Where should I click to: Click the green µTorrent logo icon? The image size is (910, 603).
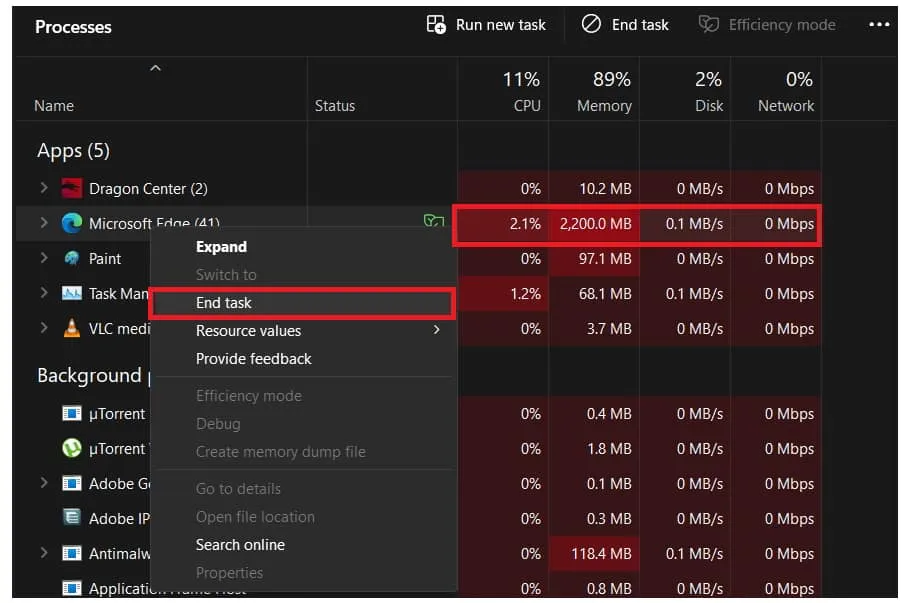pyautogui.click(x=72, y=448)
